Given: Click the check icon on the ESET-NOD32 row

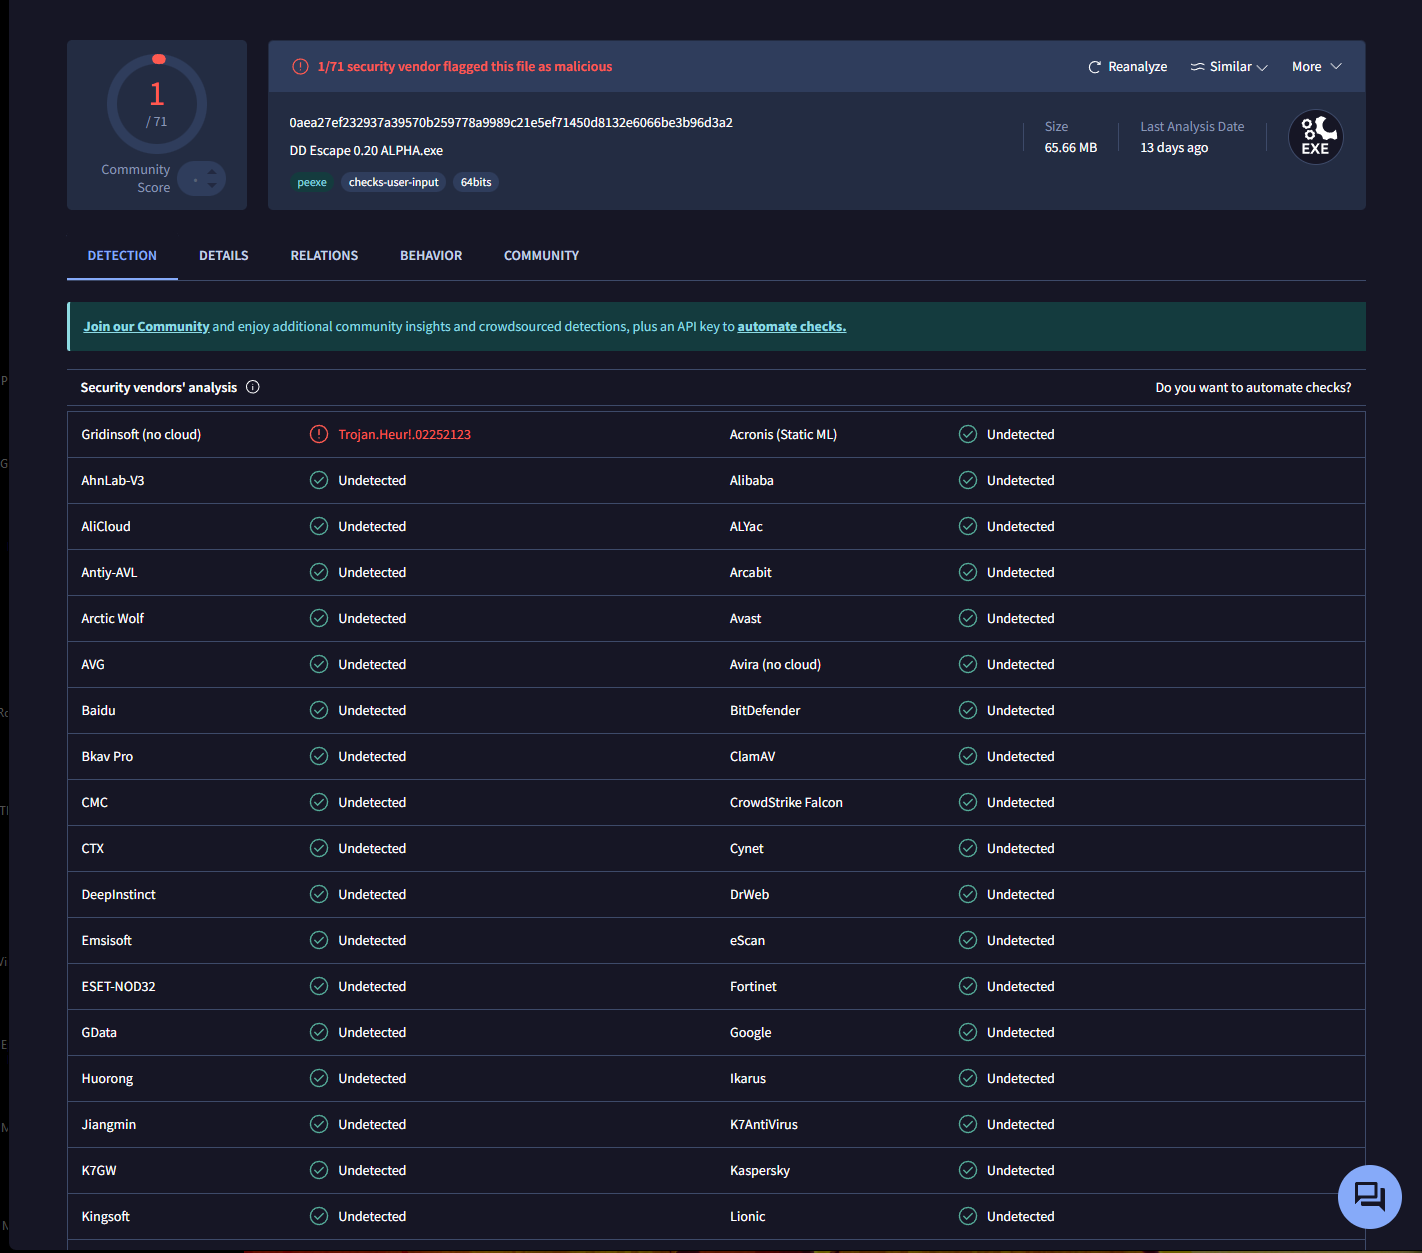Looking at the screenshot, I should tap(319, 986).
